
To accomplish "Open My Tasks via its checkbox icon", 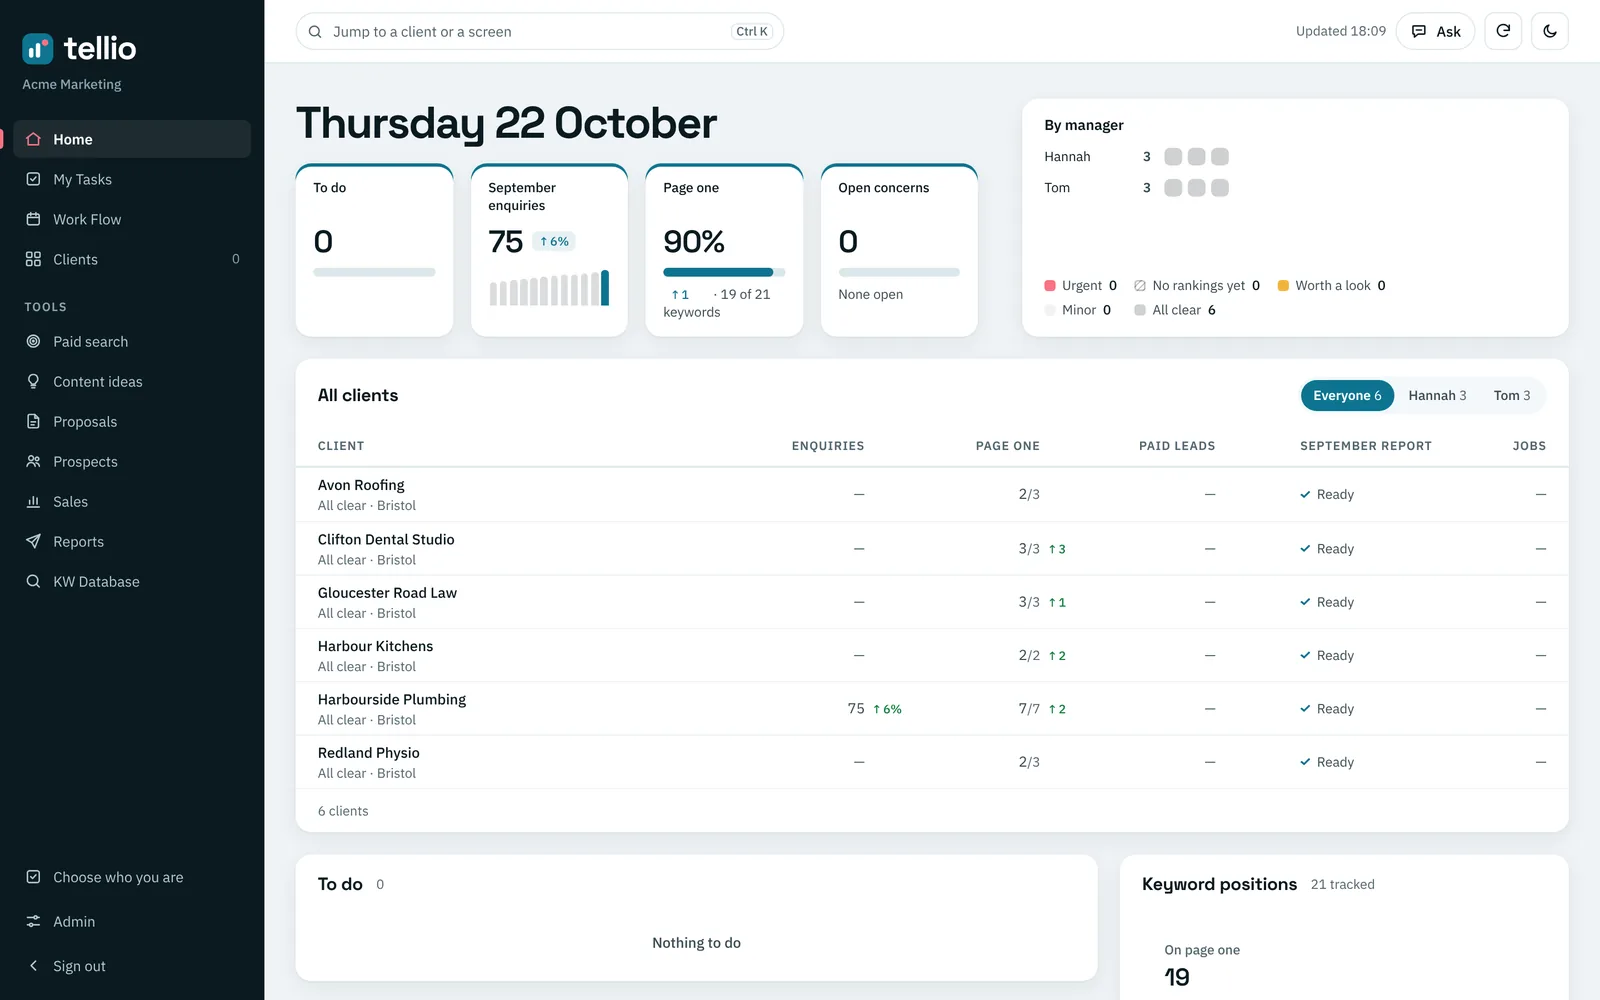I will (x=33, y=179).
